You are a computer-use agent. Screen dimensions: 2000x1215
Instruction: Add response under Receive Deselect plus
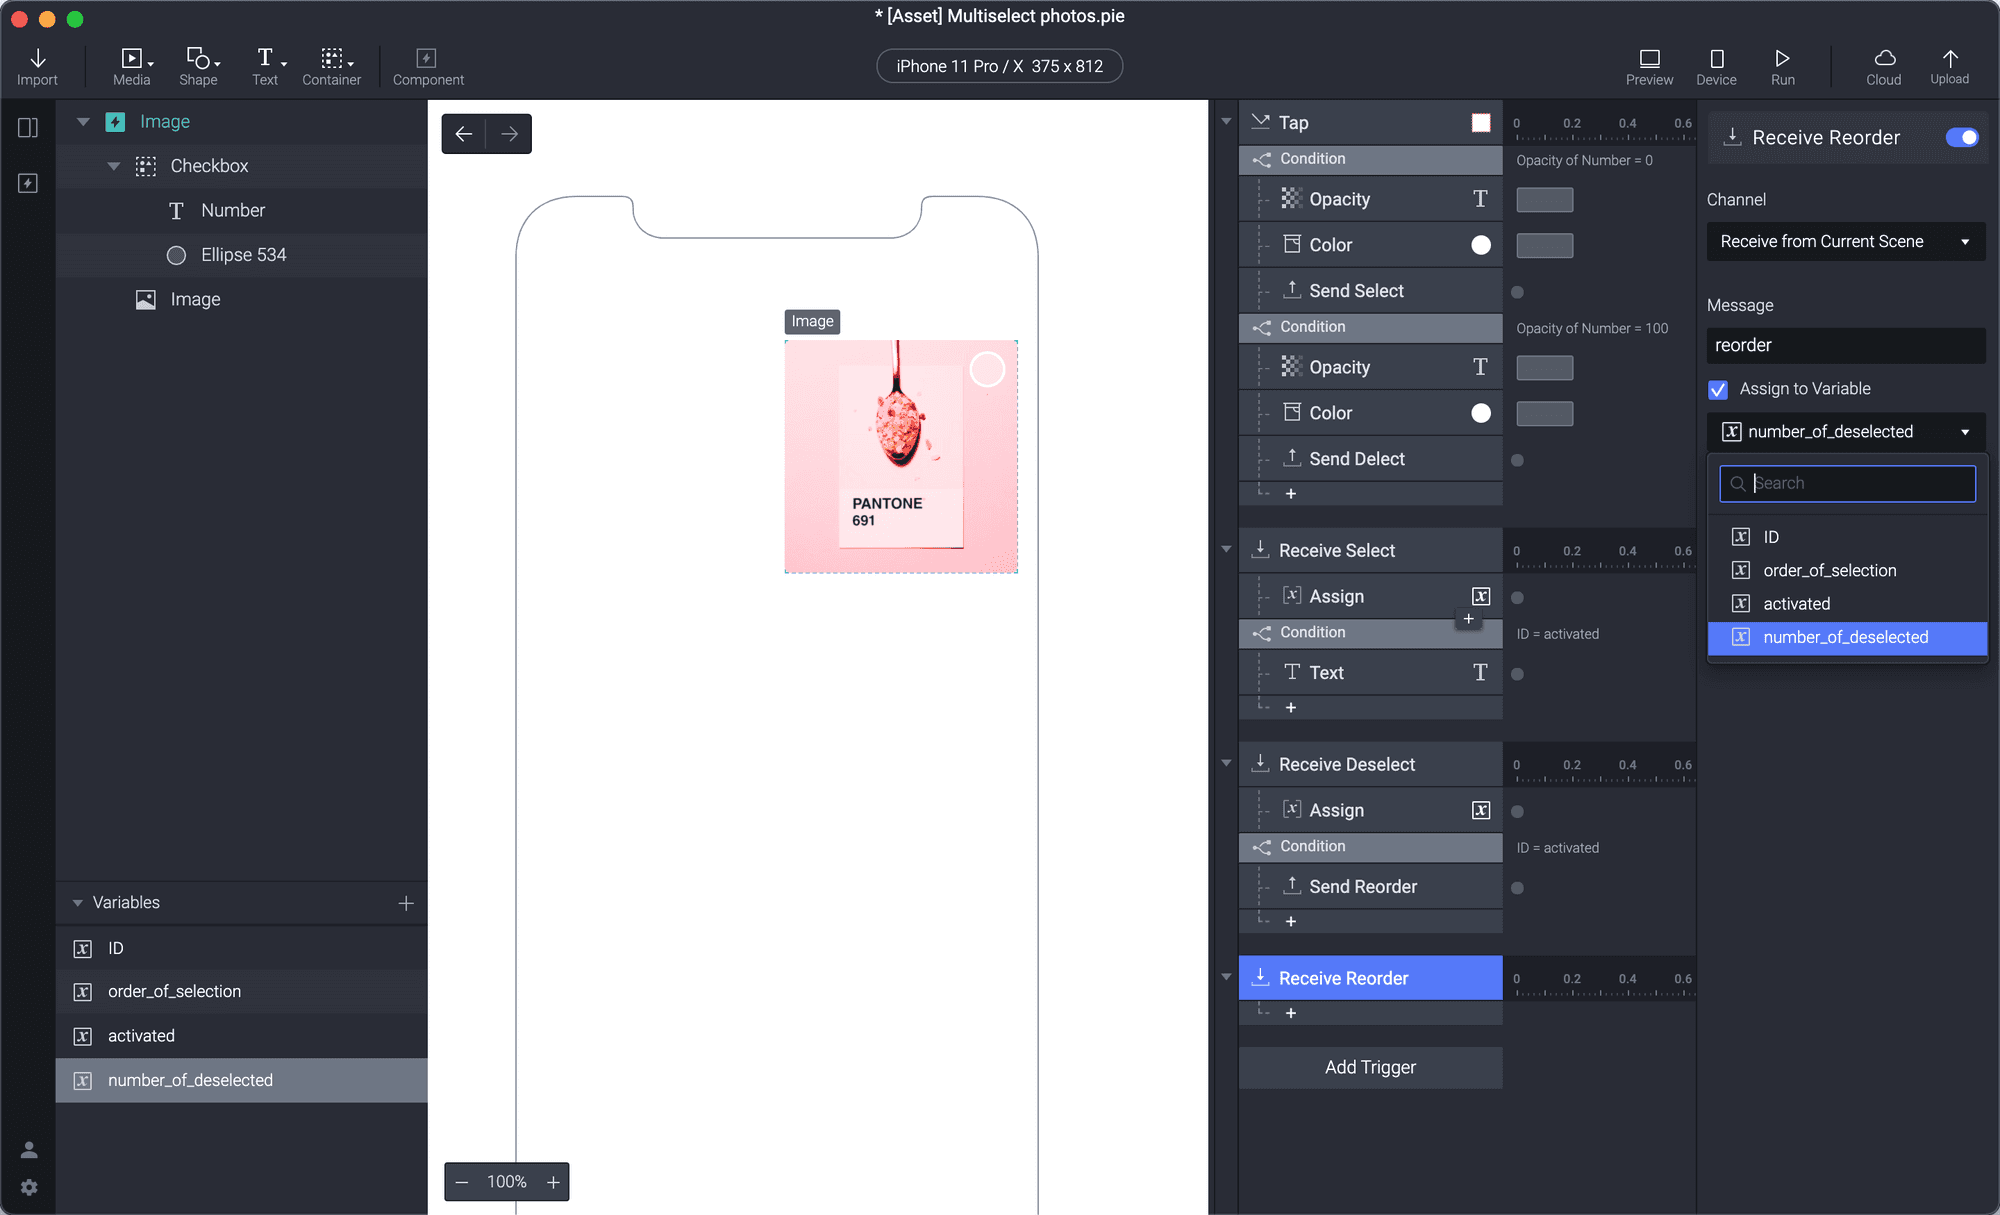click(x=1291, y=922)
